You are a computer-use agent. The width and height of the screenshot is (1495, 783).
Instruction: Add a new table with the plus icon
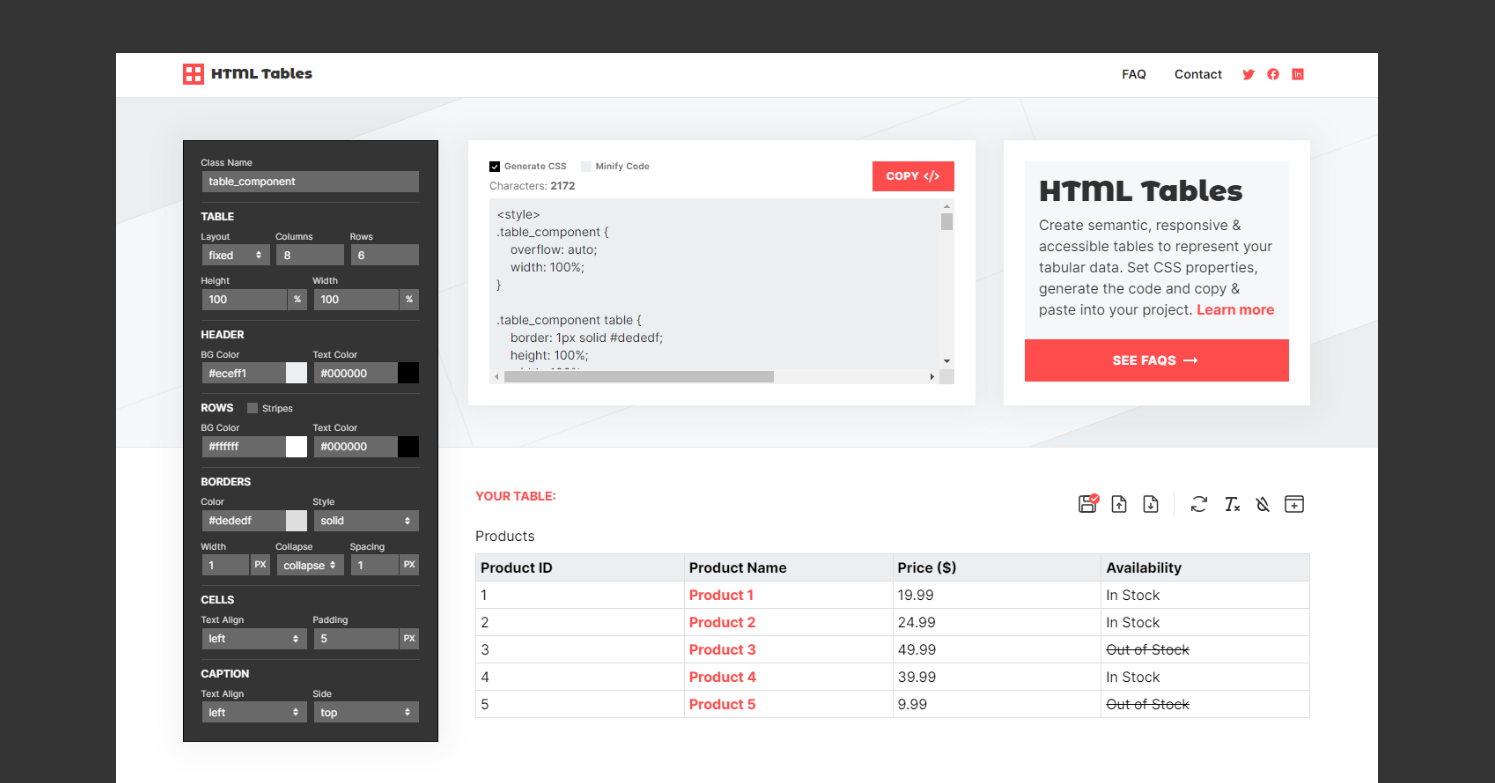(1294, 504)
